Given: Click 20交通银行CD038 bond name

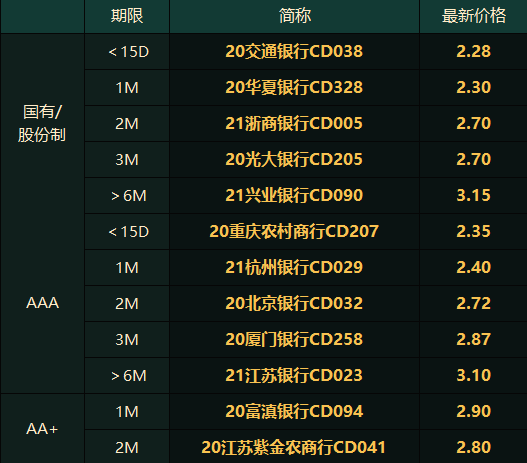Looking at the screenshot, I should [294, 52].
